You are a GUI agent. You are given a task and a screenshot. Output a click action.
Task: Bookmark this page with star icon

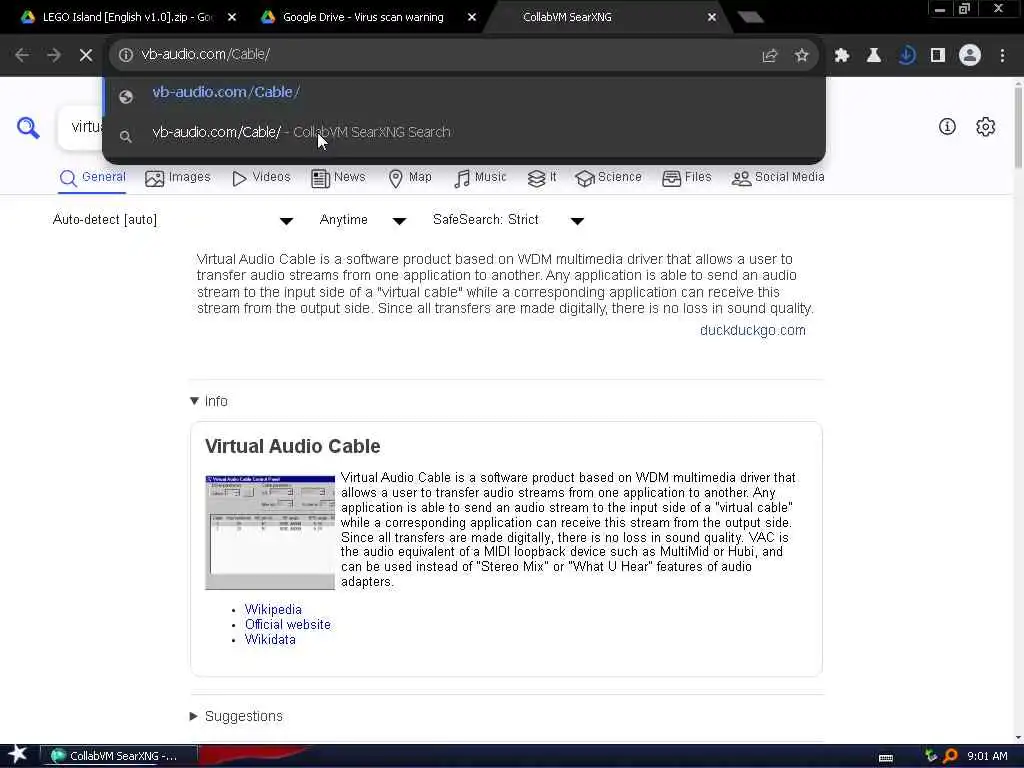[x=801, y=56]
